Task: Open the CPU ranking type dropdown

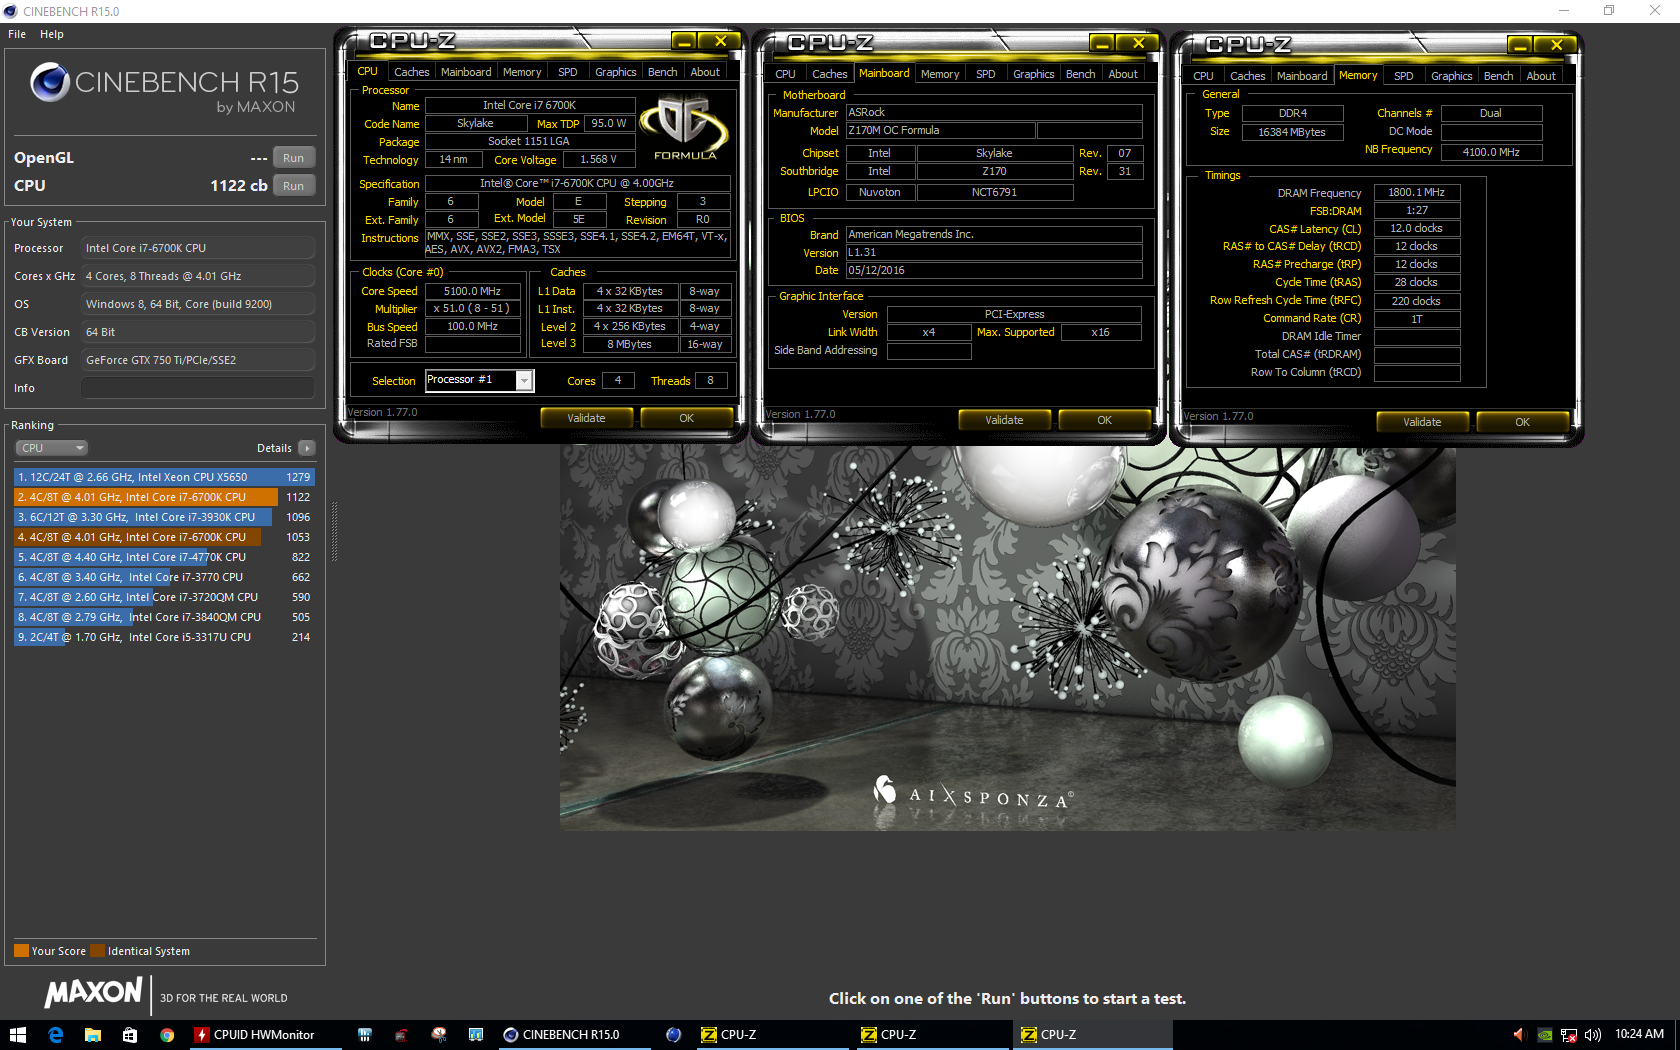Action: click(51, 448)
